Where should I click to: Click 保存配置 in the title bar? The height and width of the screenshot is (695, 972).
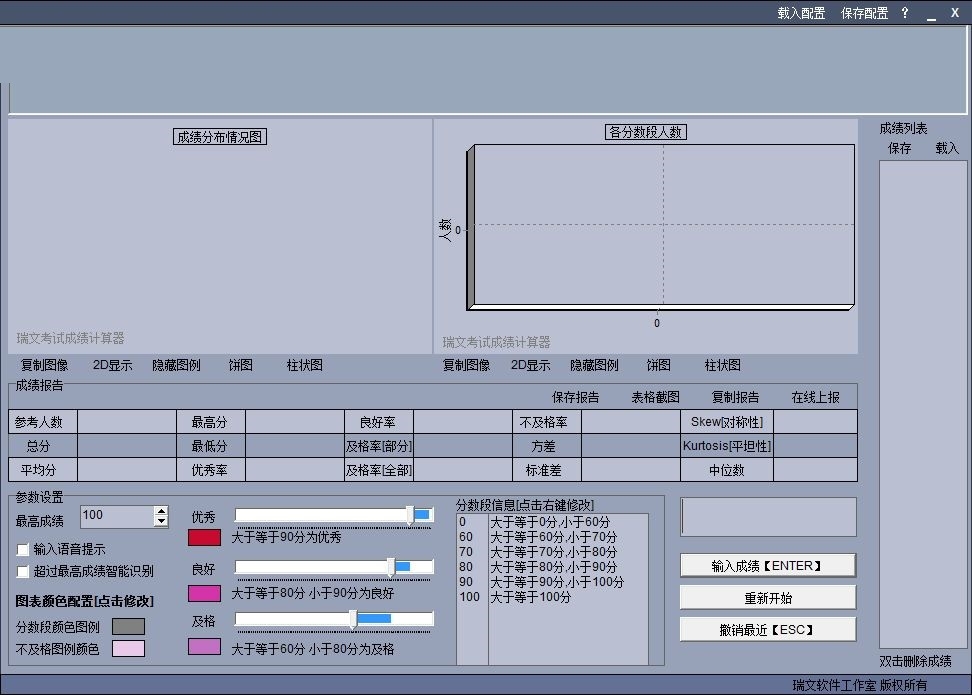click(x=864, y=13)
